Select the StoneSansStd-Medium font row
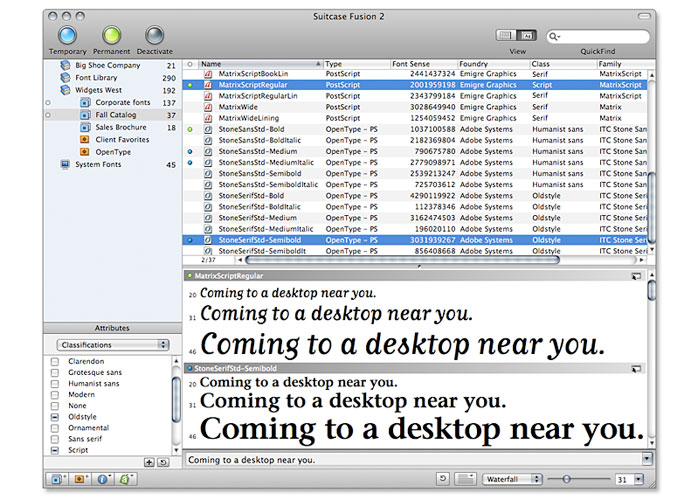 click(414, 151)
